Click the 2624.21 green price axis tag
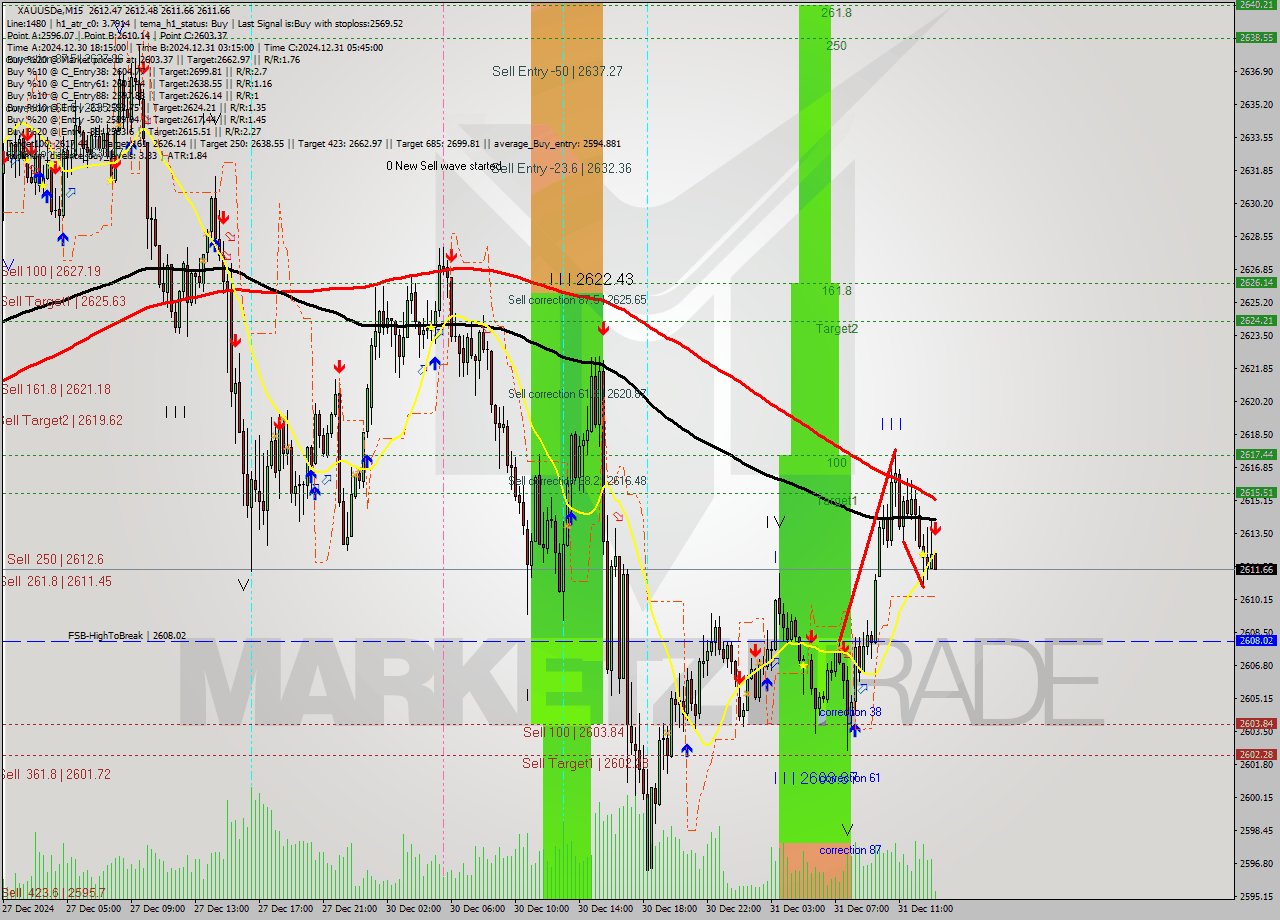 pyautogui.click(x=1256, y=320)
